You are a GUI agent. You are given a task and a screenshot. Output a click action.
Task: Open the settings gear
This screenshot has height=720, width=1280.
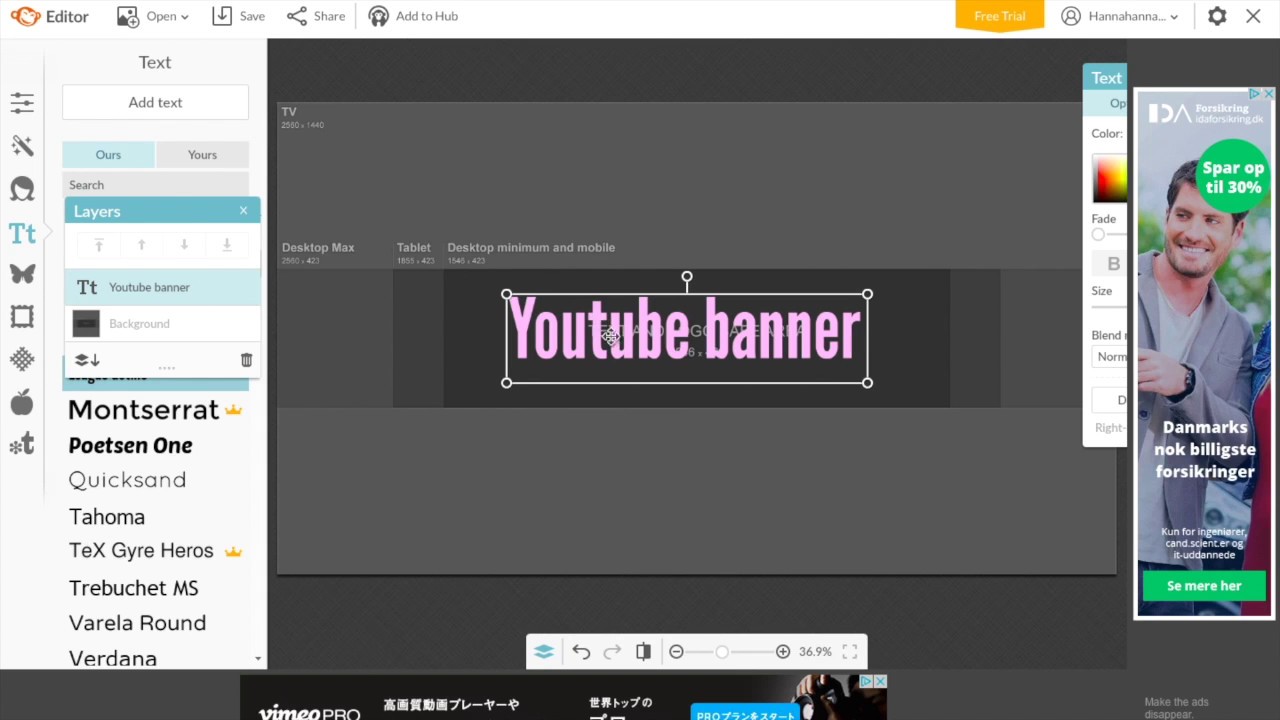pos(1217,16)
